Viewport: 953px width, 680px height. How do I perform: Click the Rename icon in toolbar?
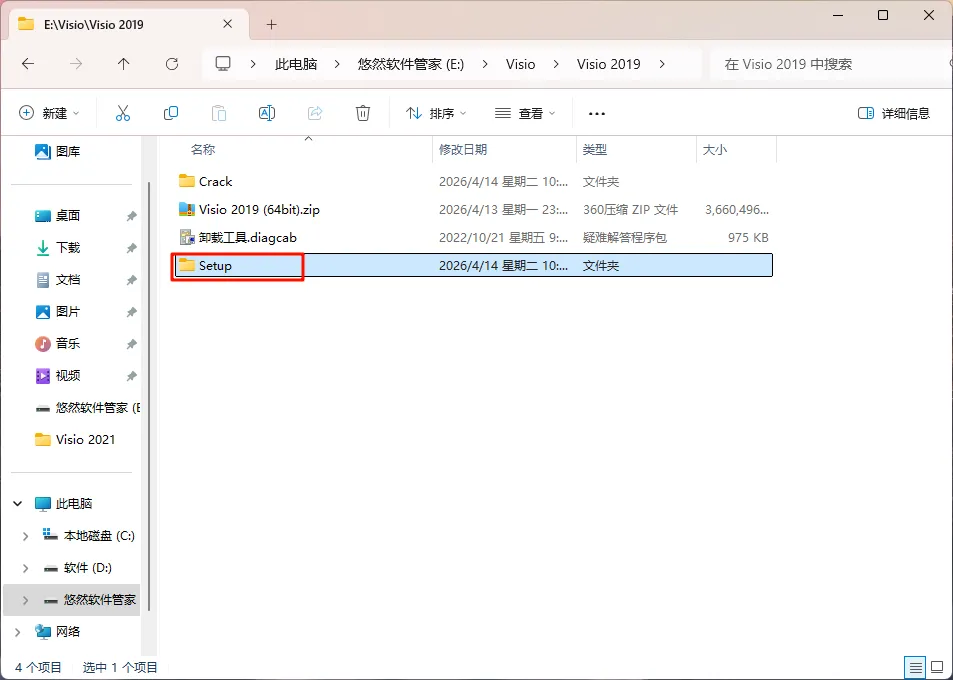point(267,113)
